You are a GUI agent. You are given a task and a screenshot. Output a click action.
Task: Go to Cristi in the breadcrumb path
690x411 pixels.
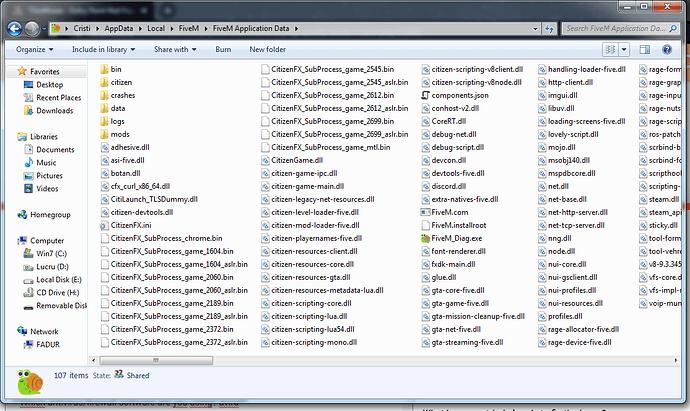pyautogui.click(x=82, y=29)
